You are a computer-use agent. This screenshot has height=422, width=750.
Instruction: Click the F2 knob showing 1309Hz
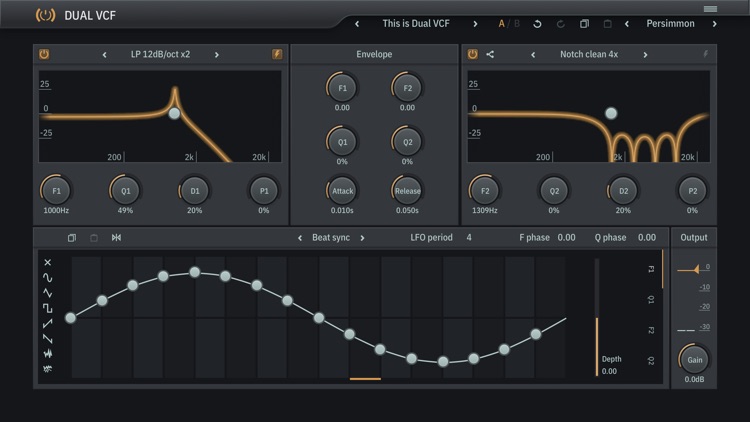[485, 190]
